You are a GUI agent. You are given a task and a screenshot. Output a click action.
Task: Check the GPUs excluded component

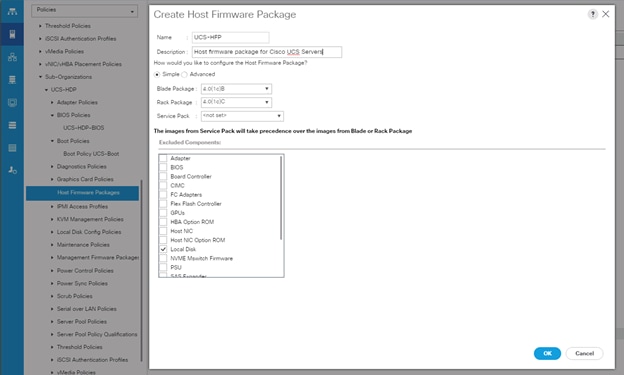[x=163, y=213]
